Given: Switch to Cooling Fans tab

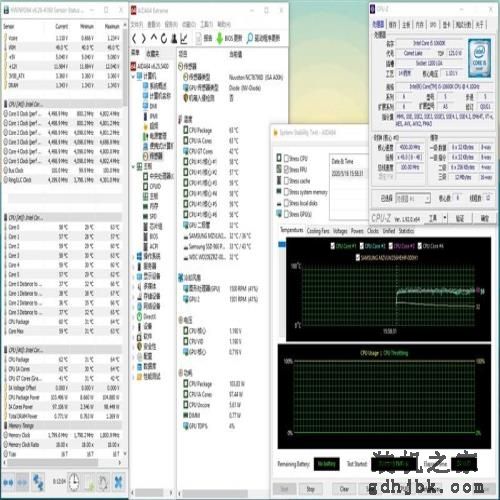Looking at the screenshot, I should [318, 231].
